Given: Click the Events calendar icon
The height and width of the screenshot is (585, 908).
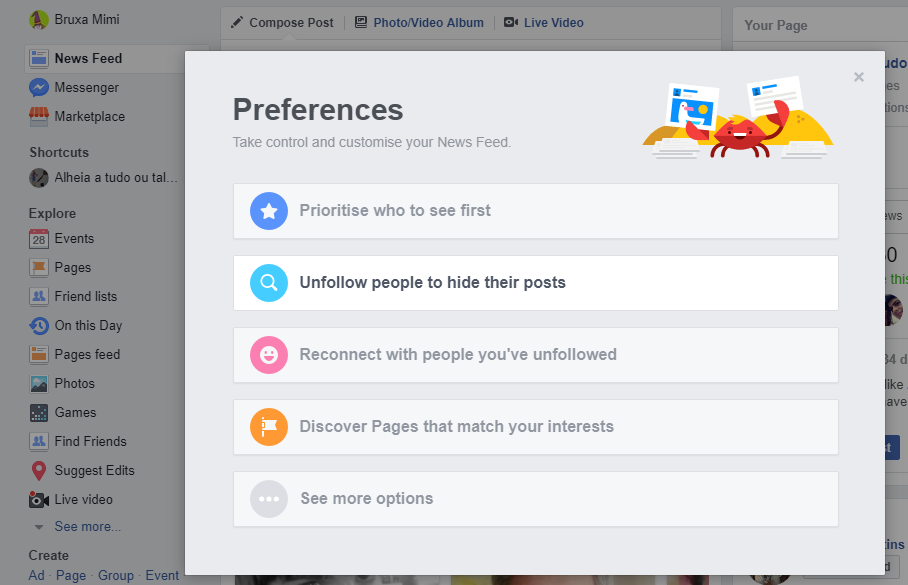Looking at the screenshot, I should (39, 239).
